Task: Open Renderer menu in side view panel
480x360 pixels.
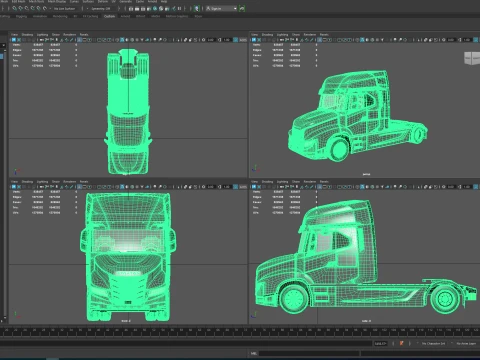Action: point(310,182)
